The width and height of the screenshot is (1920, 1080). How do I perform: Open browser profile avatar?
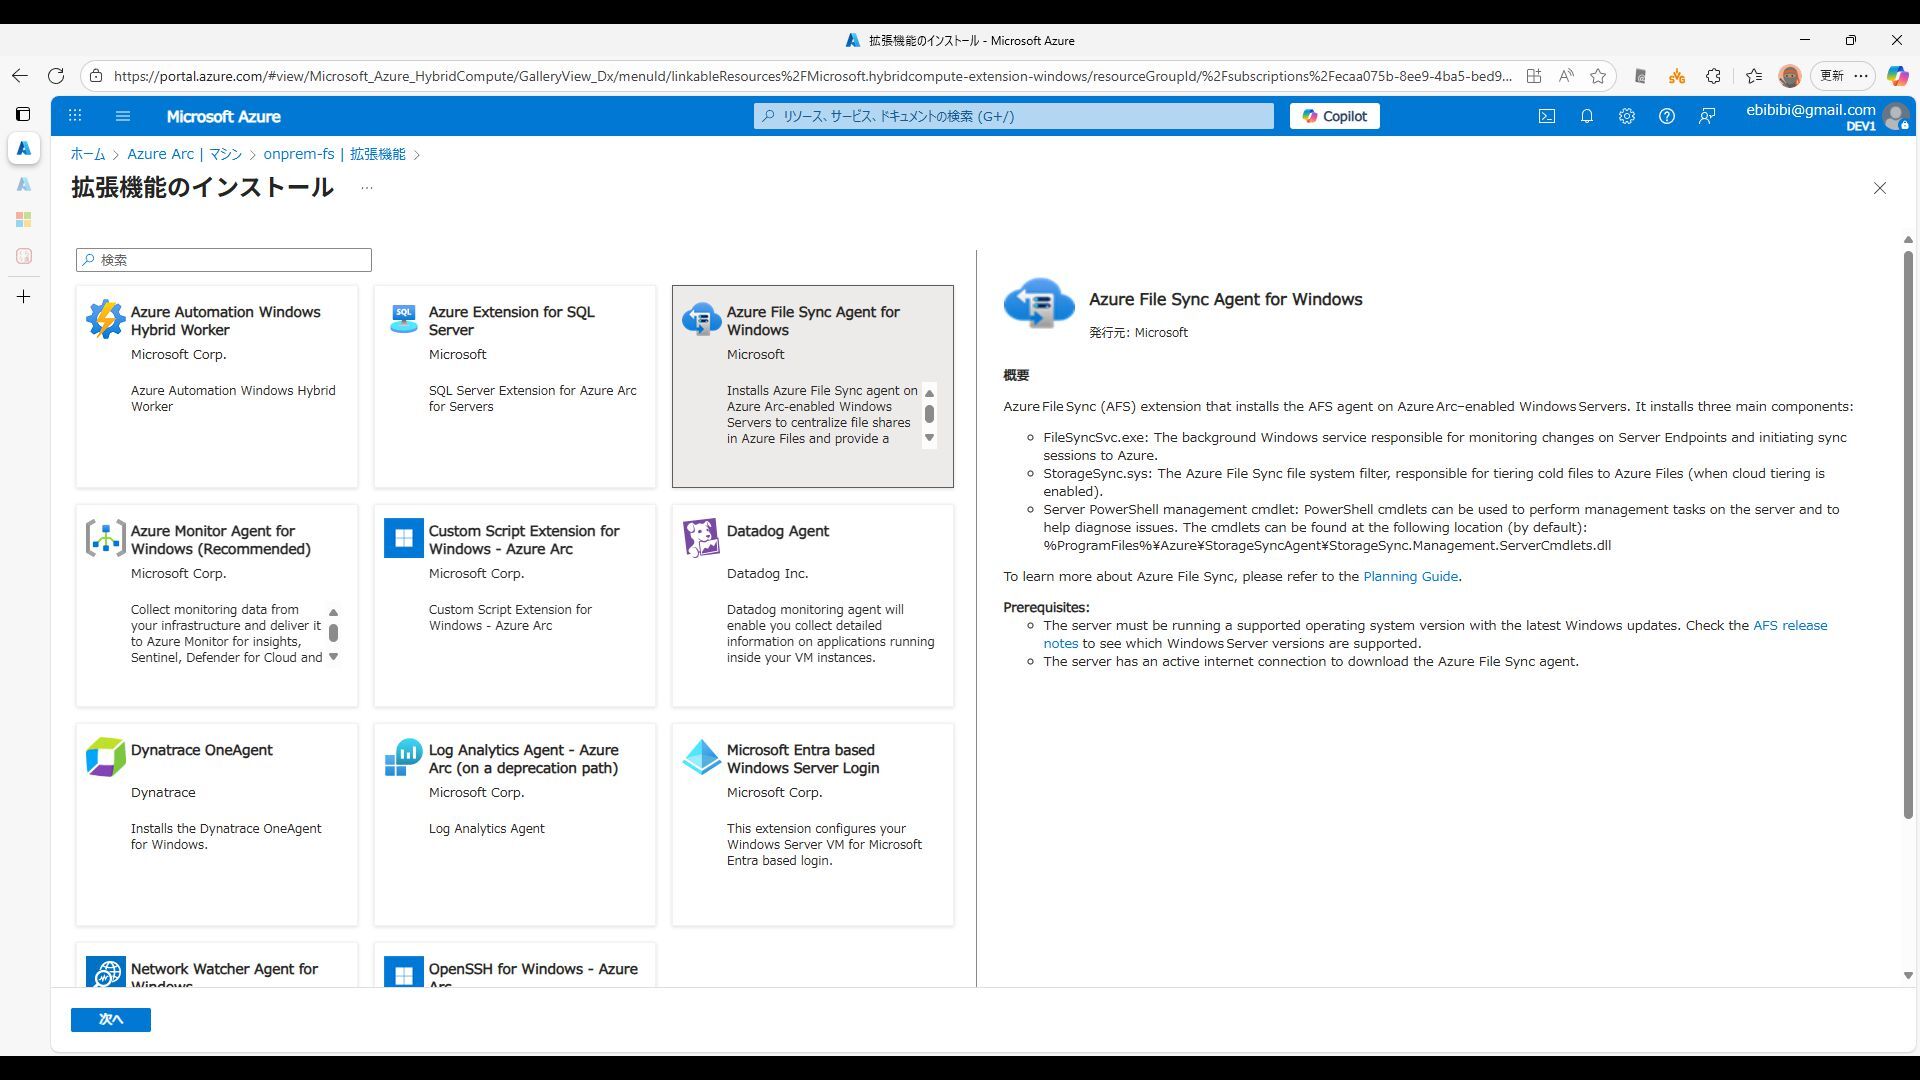point(1789,76)
